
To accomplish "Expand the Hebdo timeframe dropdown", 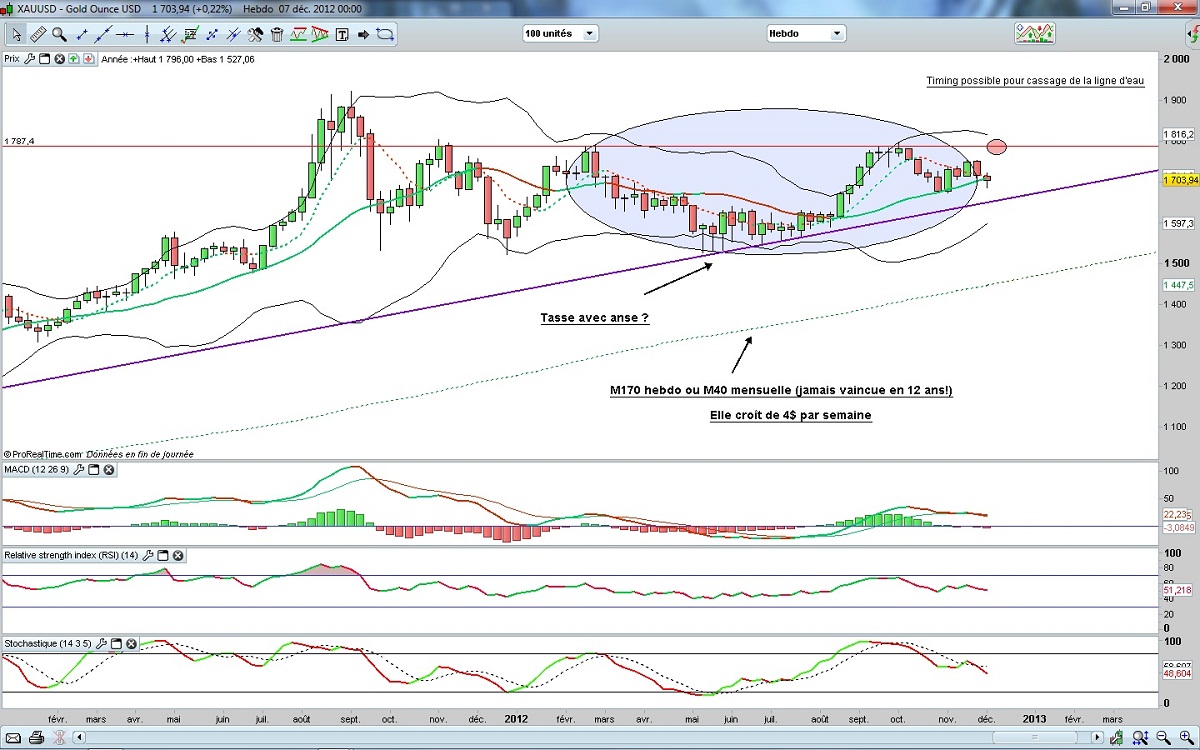I will 805,33.
